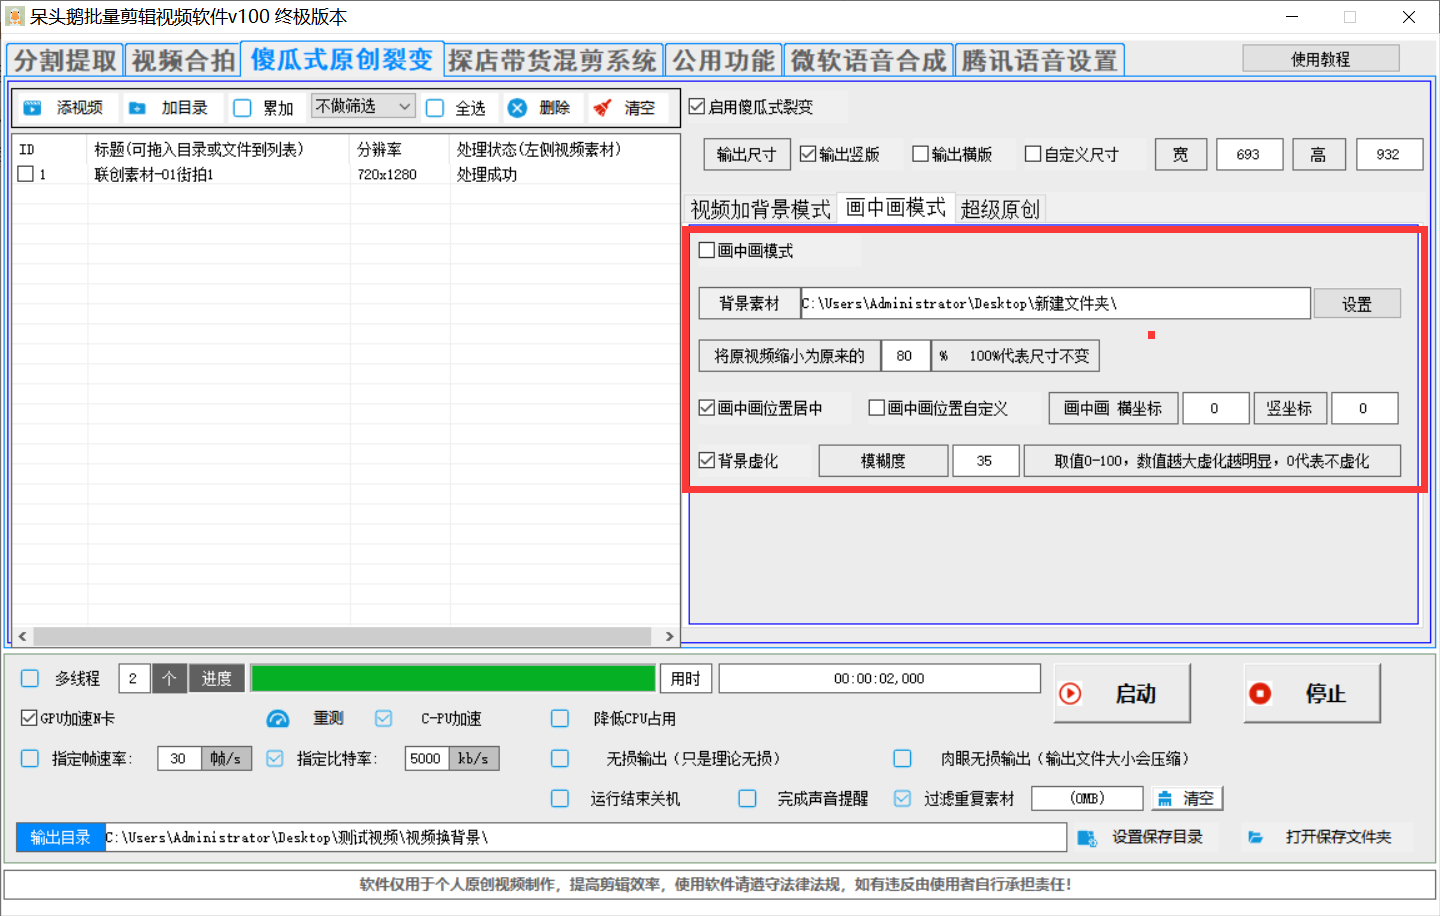
Task: Click the 加目录 add folder icon
Action: coord(138,108)
